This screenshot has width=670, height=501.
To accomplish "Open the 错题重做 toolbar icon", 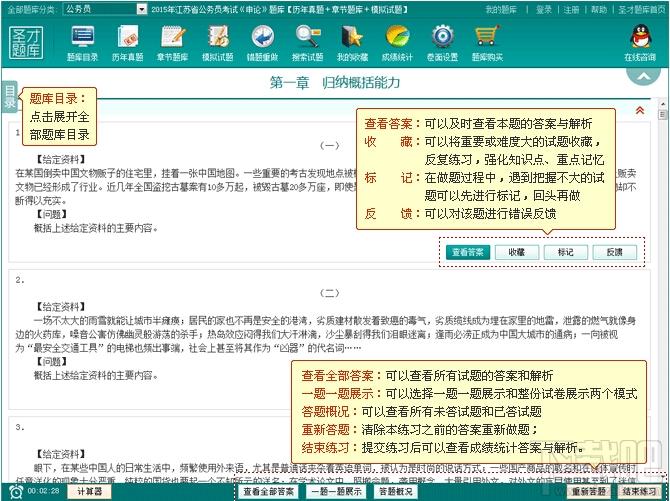I will 262,43.
